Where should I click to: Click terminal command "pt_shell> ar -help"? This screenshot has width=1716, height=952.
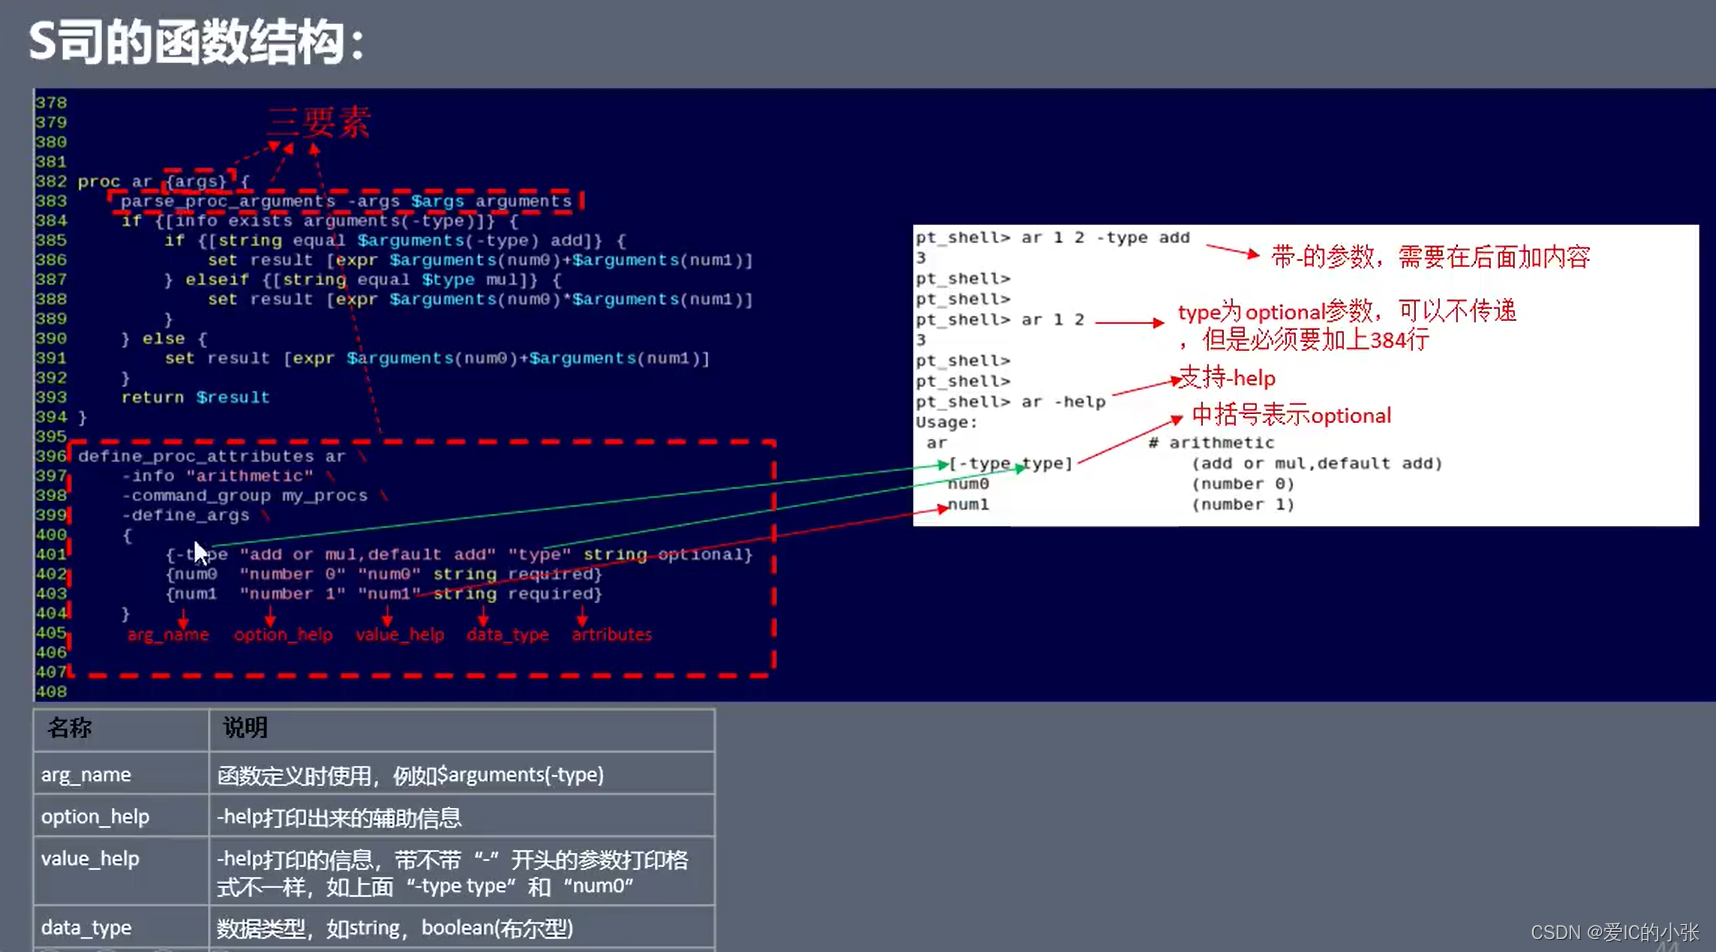tap(1011, 402)
